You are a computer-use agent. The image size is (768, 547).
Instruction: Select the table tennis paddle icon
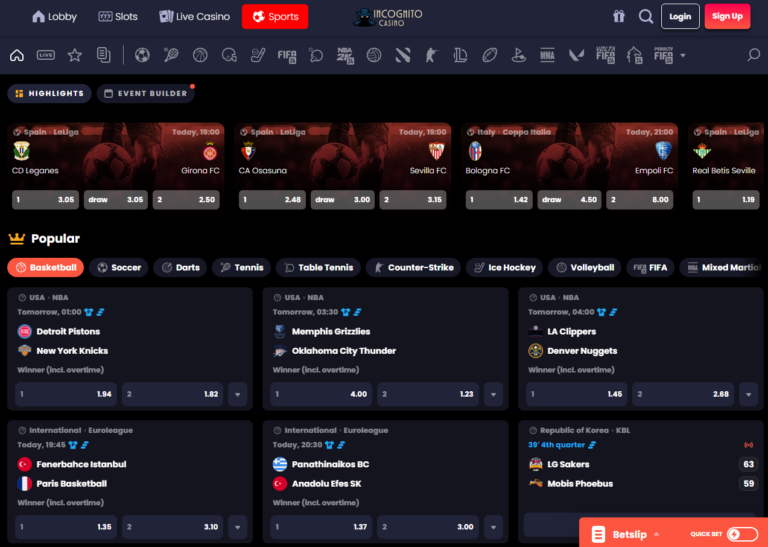coord(316,55)
